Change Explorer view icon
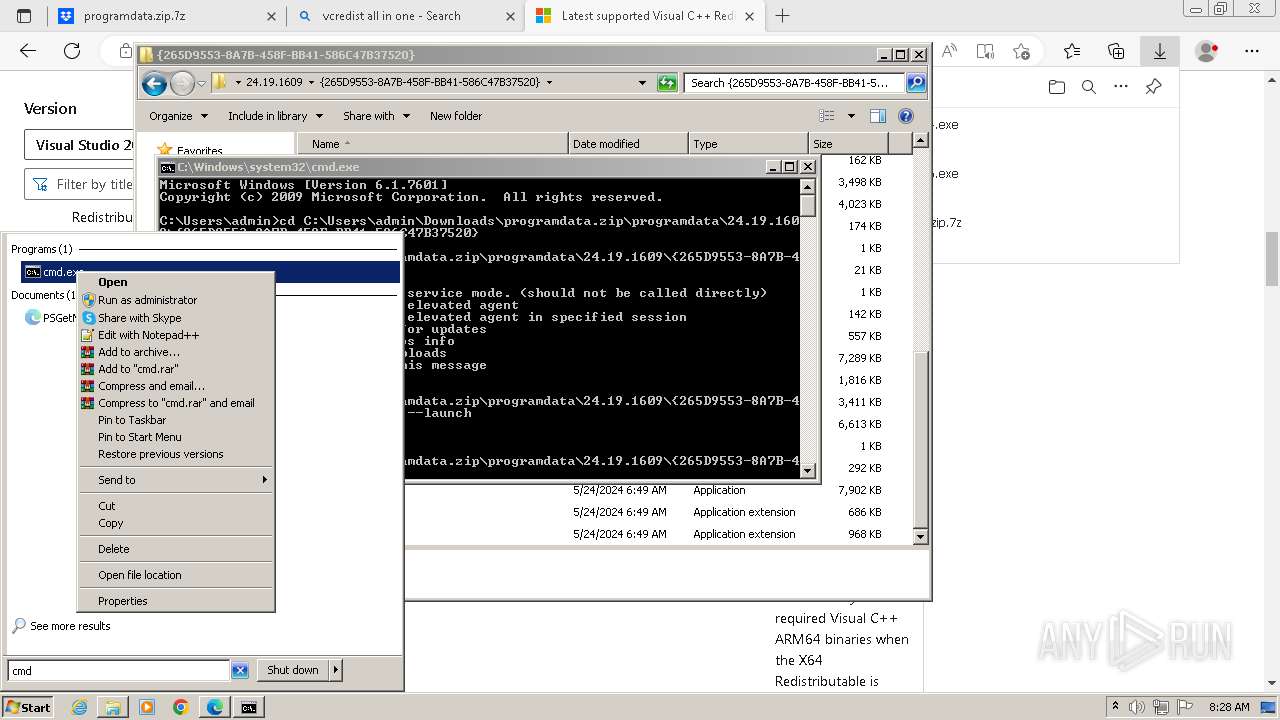The width and height of the screenshot is (1280, 720). (827, 116)
